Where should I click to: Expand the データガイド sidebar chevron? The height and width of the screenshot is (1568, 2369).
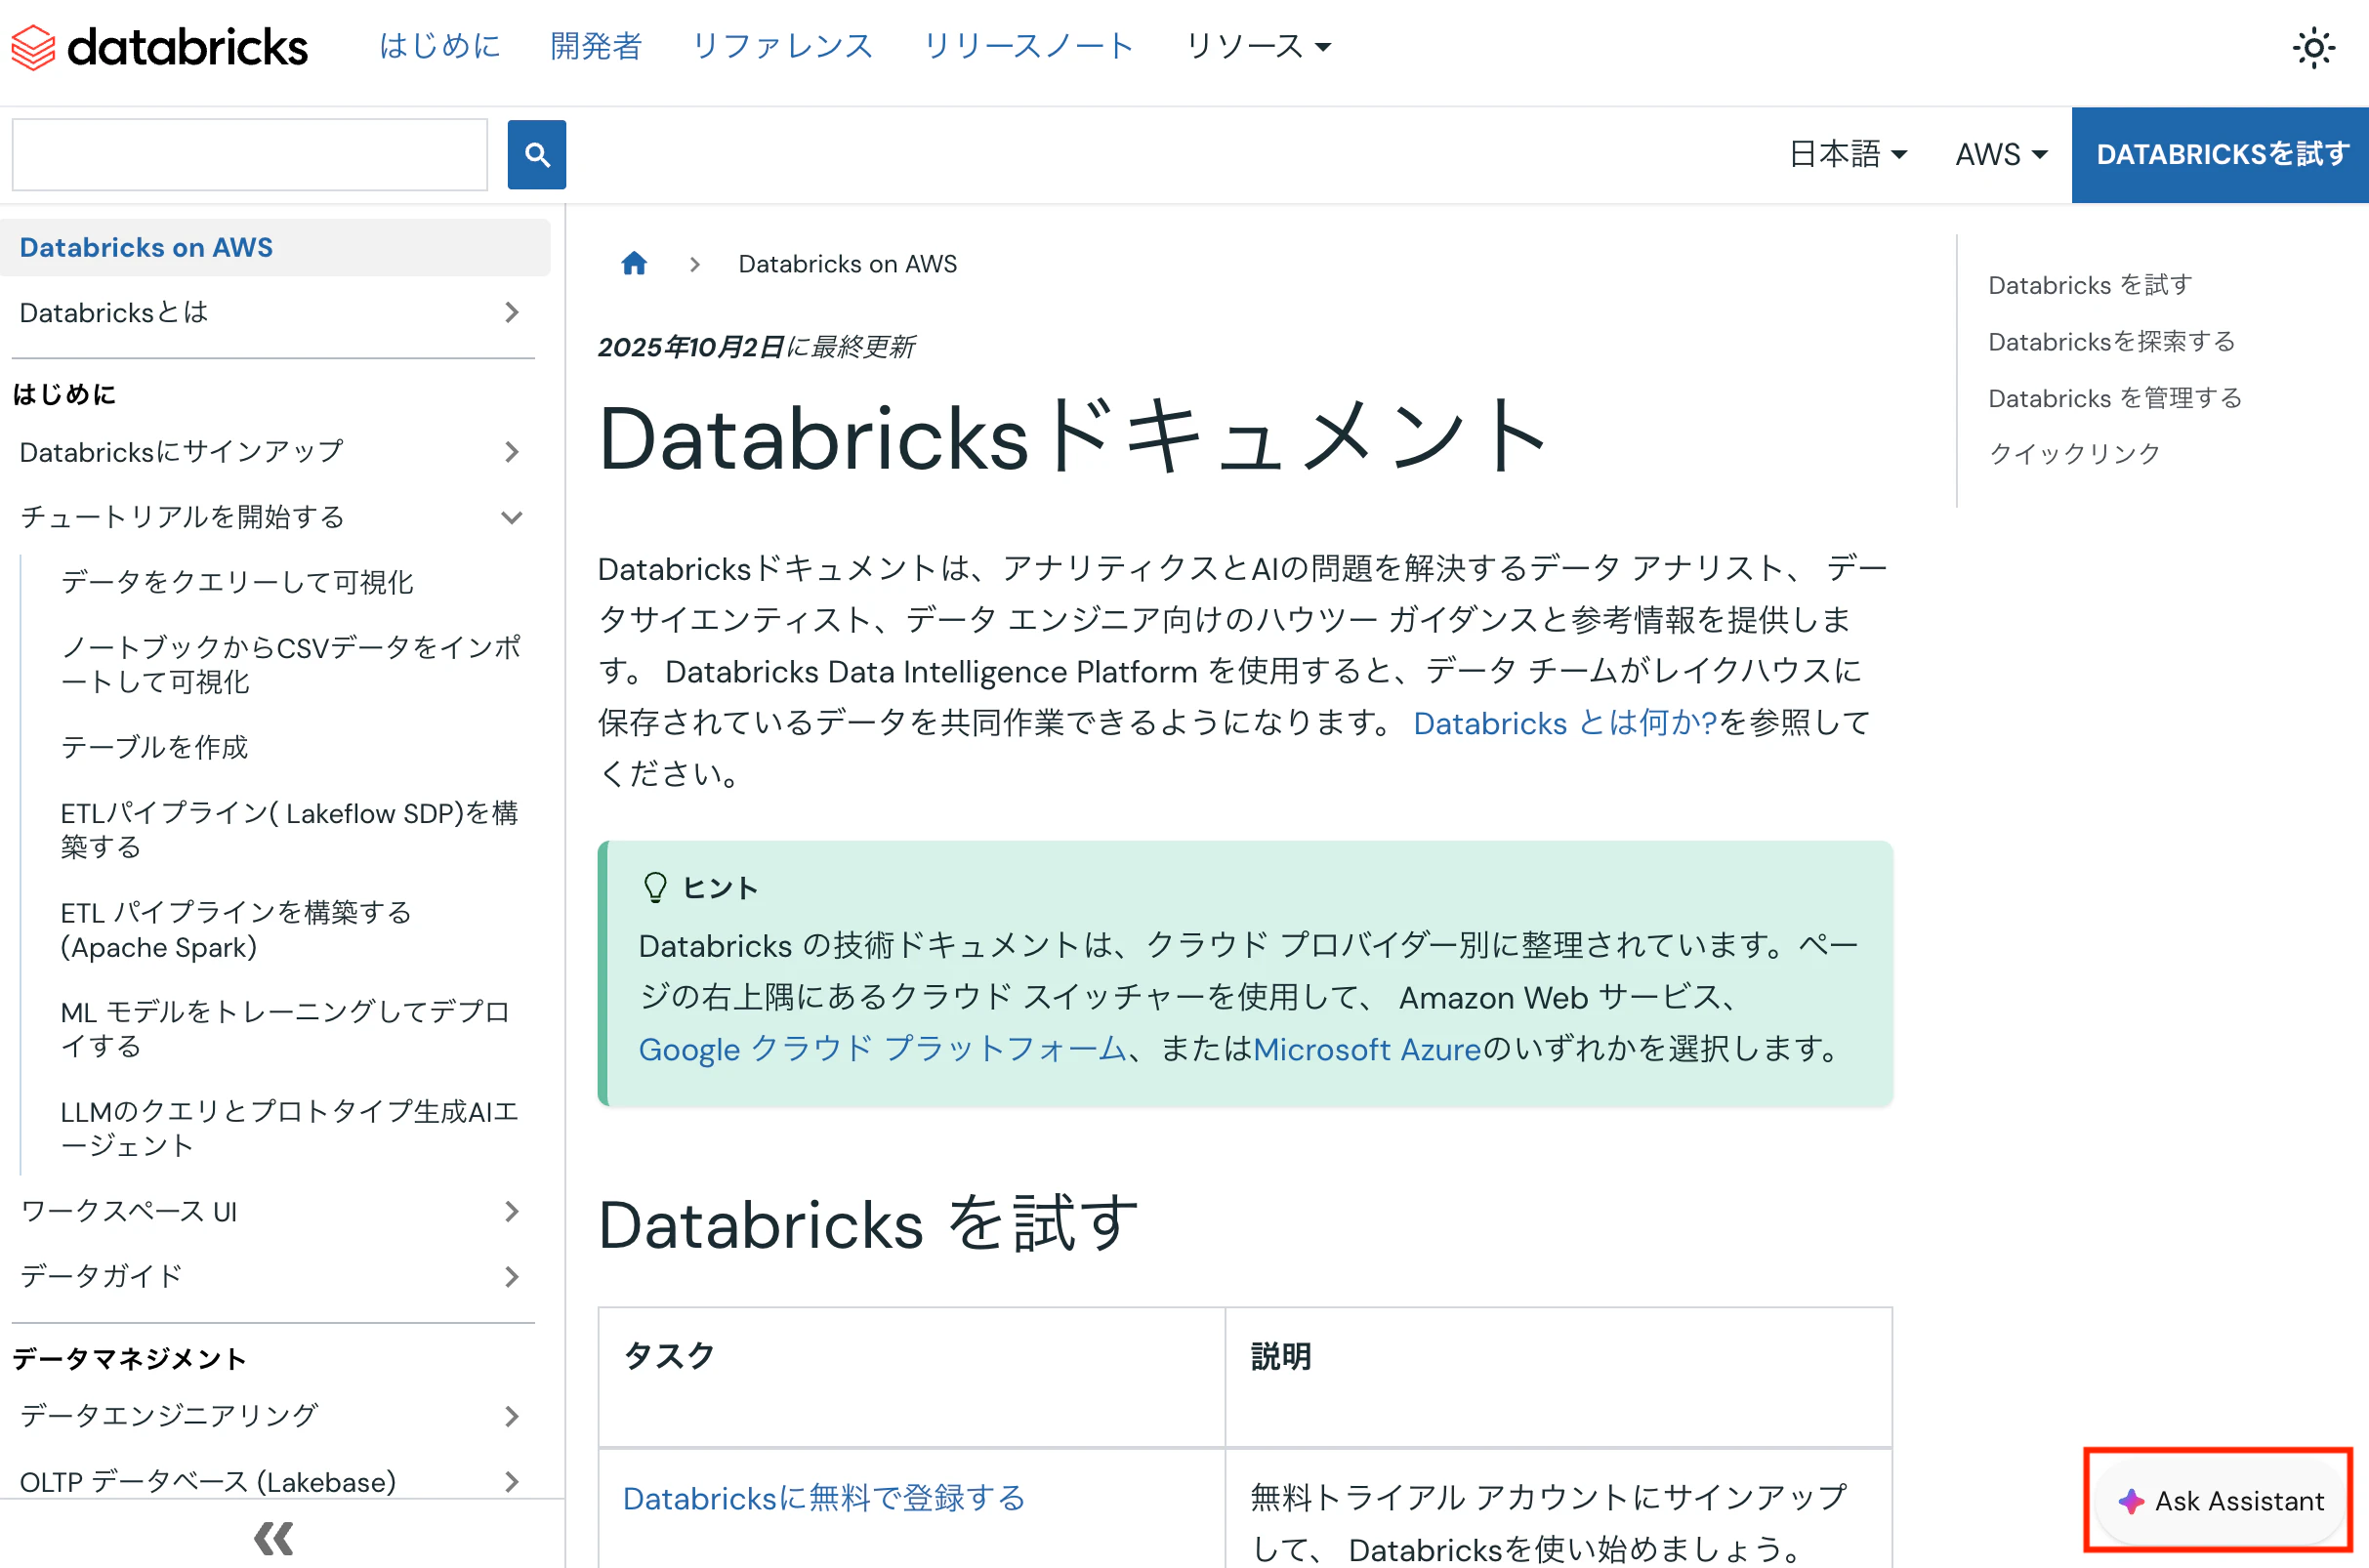pos(512,1277)
